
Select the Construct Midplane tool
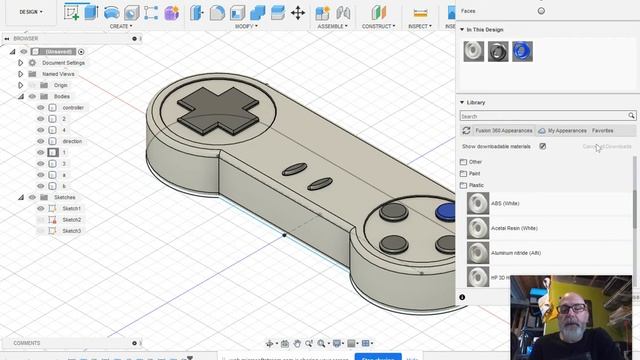(379, 13)
